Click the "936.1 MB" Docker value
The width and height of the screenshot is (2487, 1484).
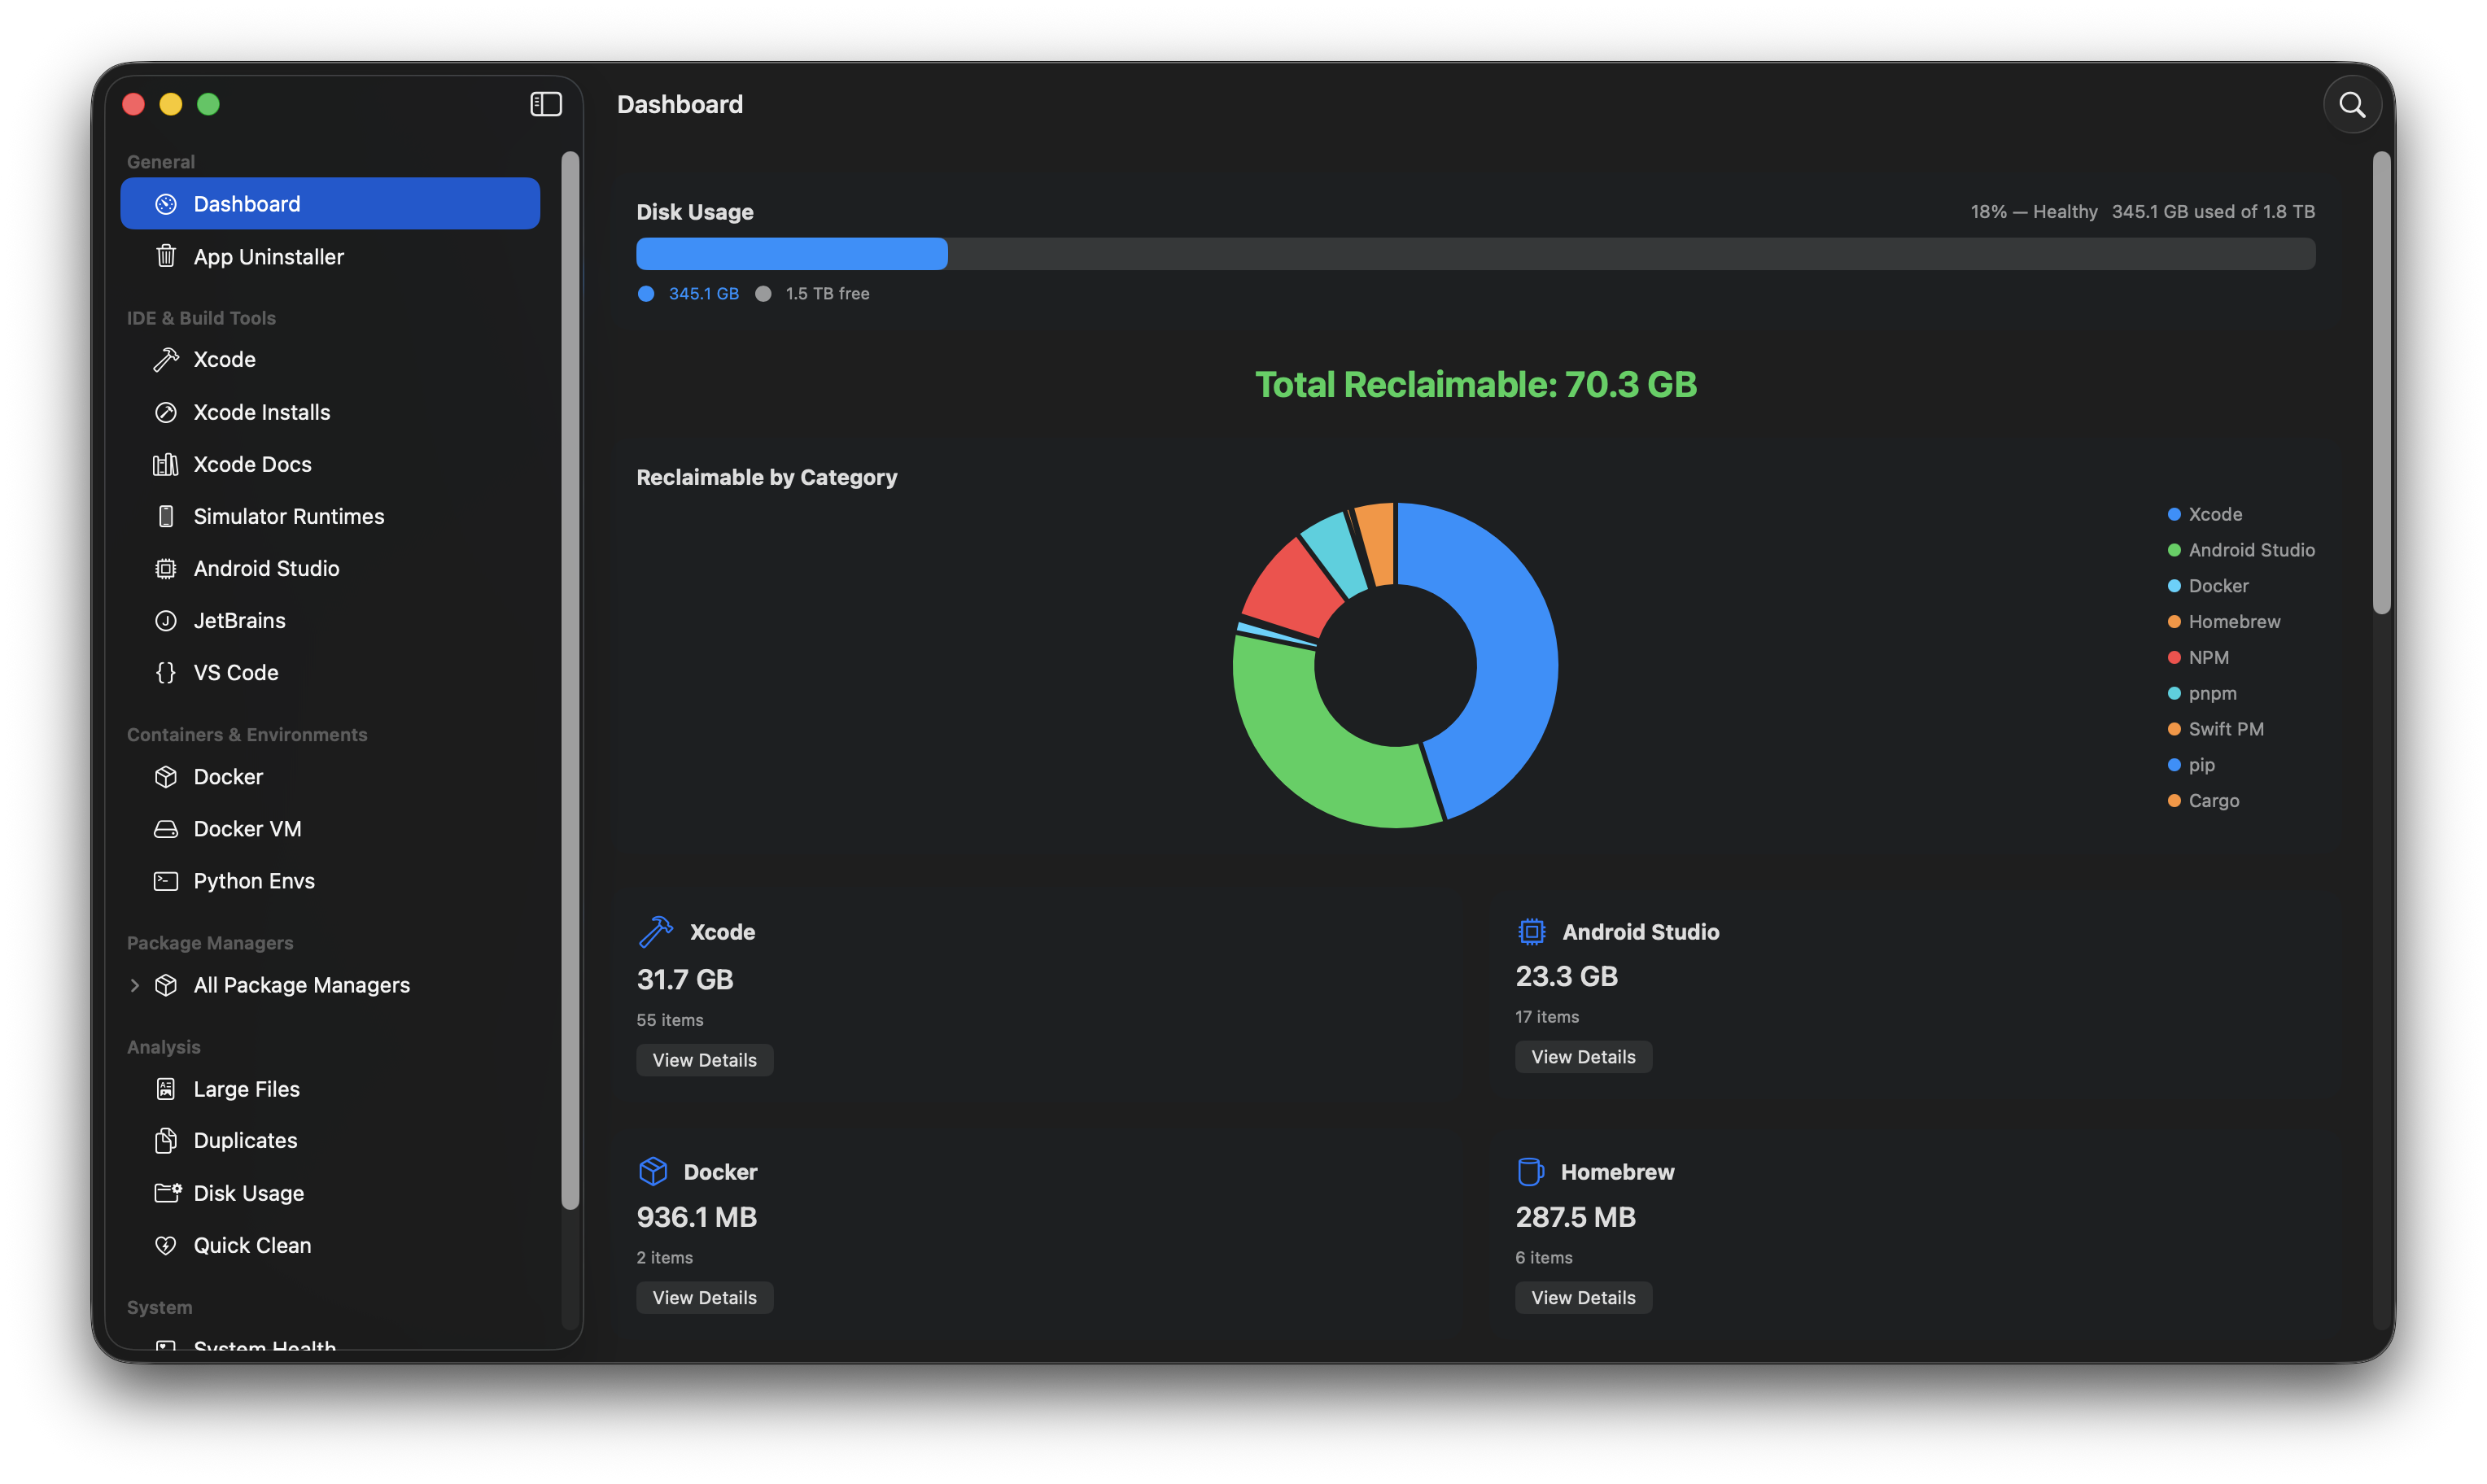697,1217
